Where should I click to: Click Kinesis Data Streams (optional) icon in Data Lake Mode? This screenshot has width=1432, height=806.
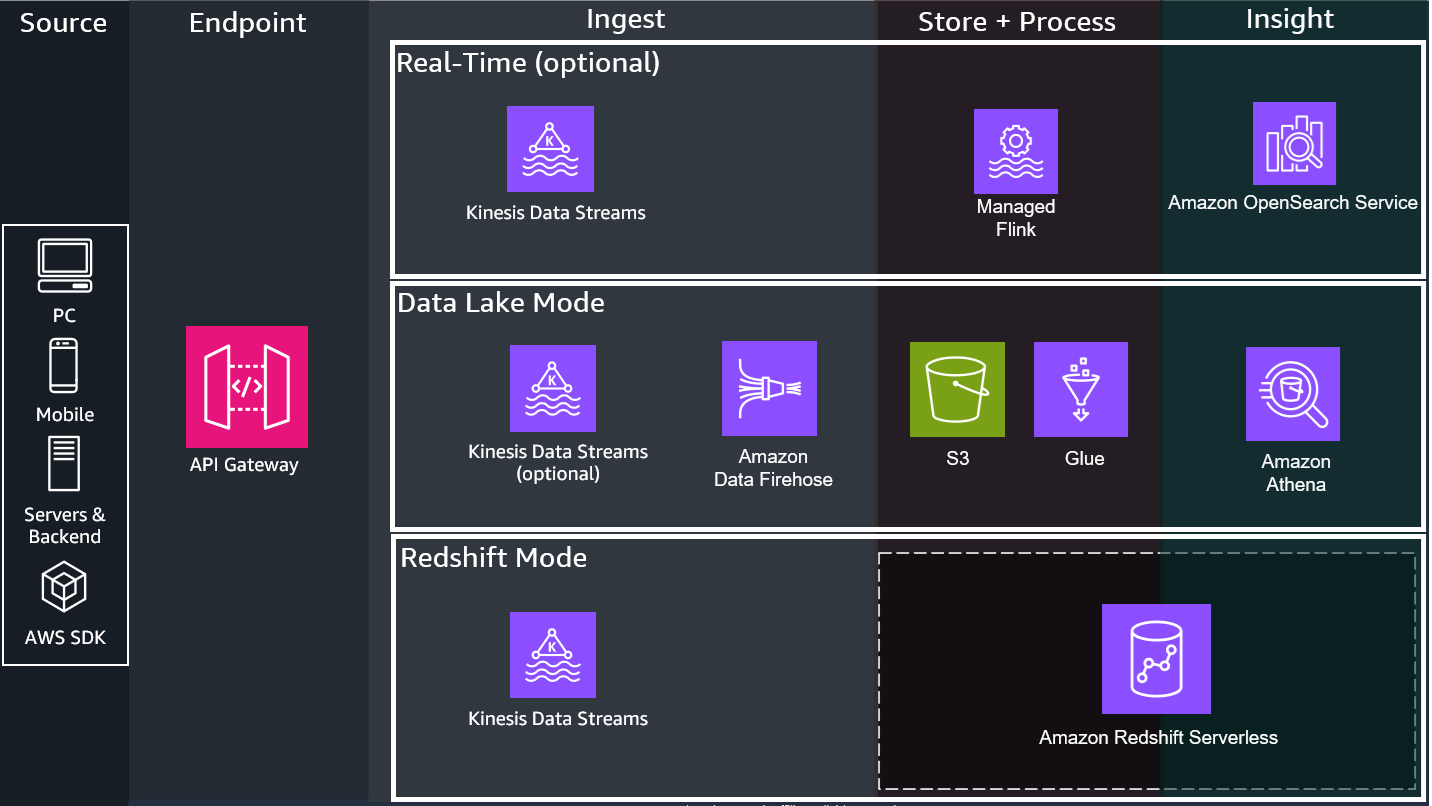553,388
